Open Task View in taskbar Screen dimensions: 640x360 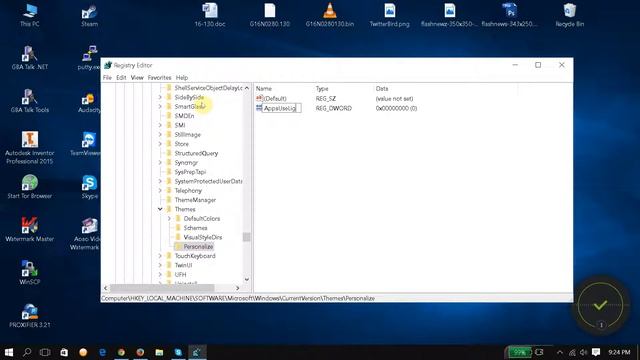tap(45, 352)
